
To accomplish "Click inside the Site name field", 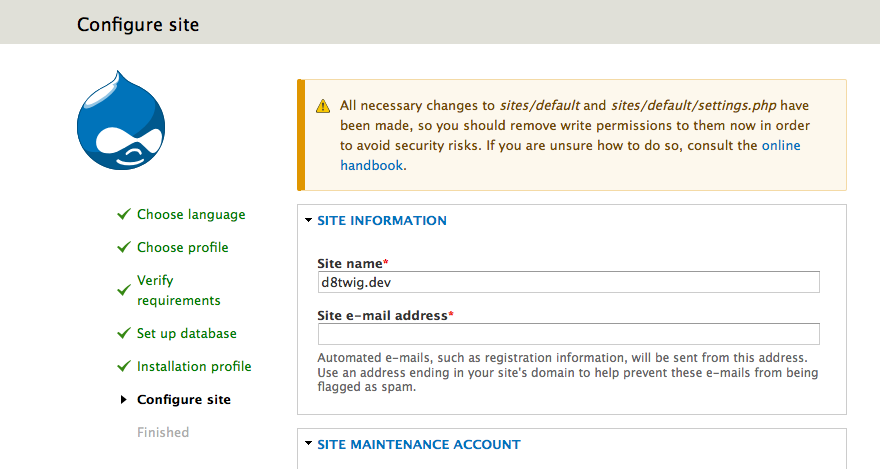I will pos(569,282).
